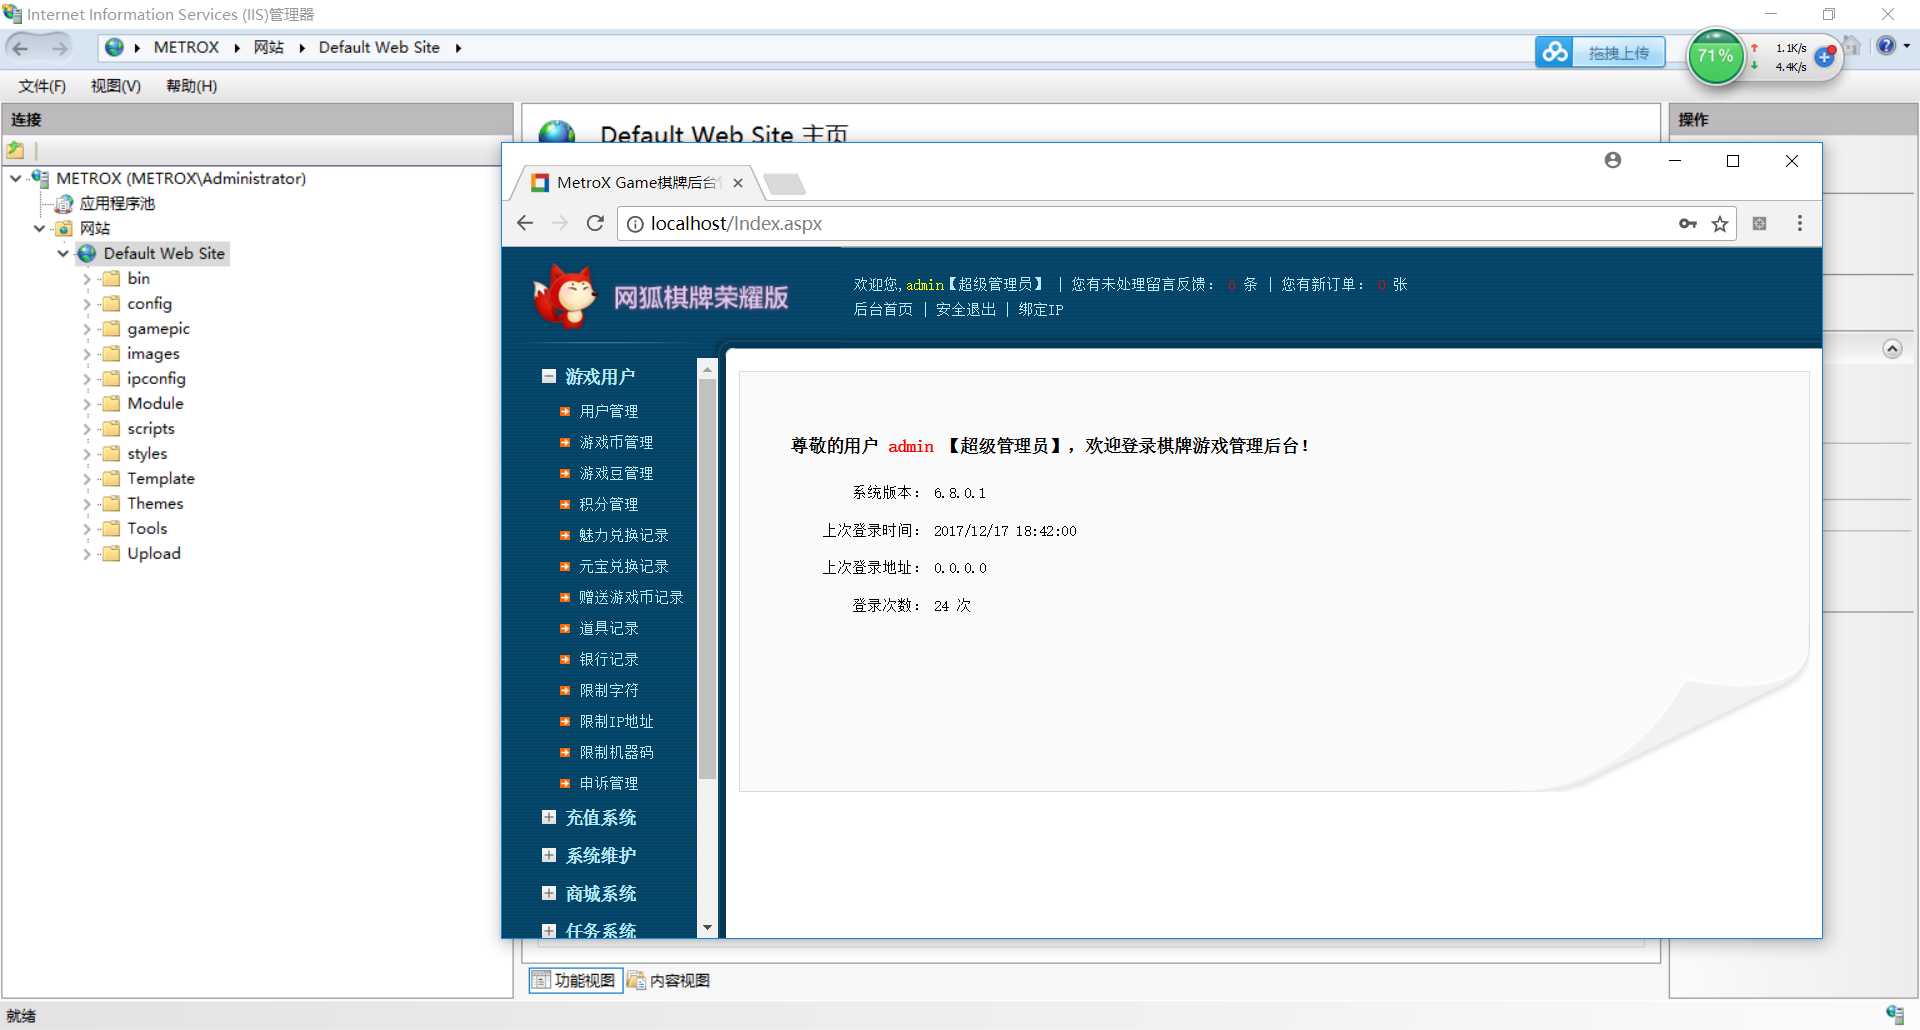The image size is (1920, 1030).
Task: Click the green 71% memory ball widget
Action: pyautogui.click(x=1715, y=56)
